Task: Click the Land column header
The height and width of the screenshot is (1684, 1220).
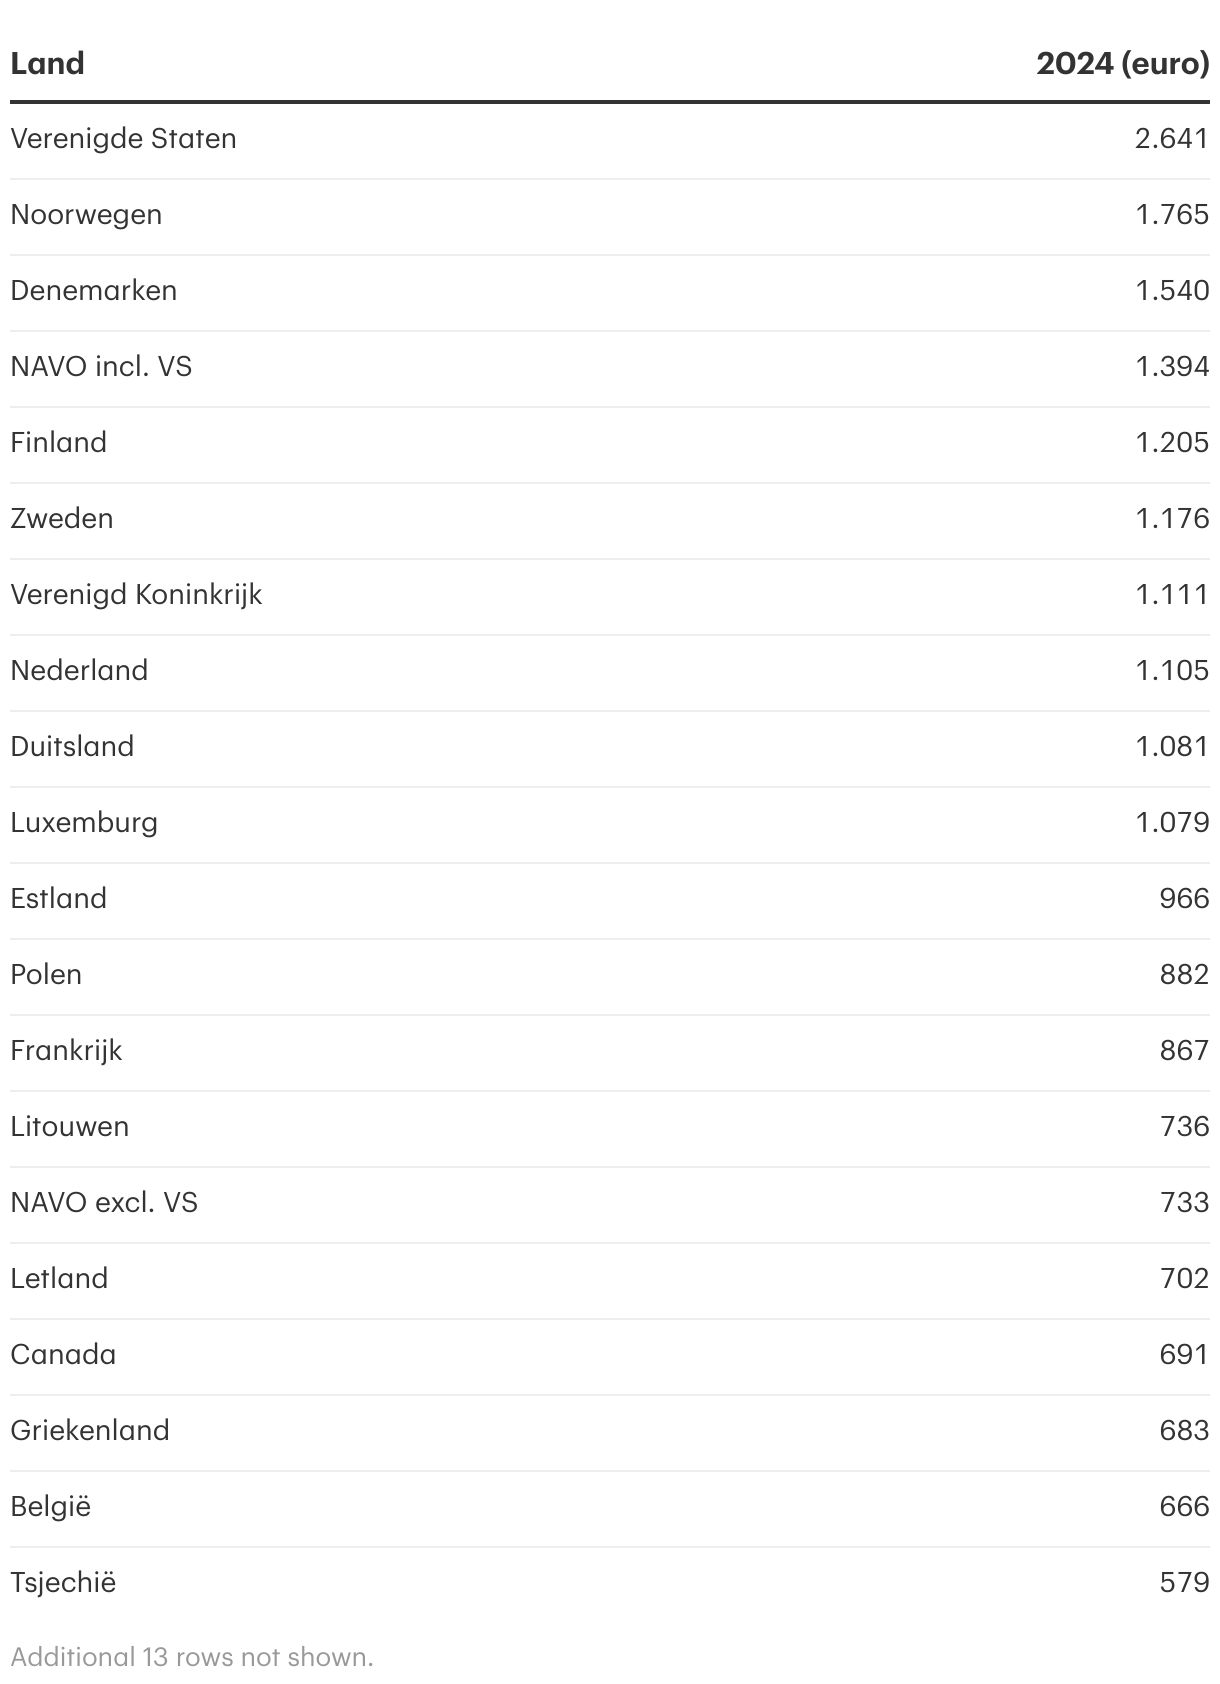Action: (47, 64)
